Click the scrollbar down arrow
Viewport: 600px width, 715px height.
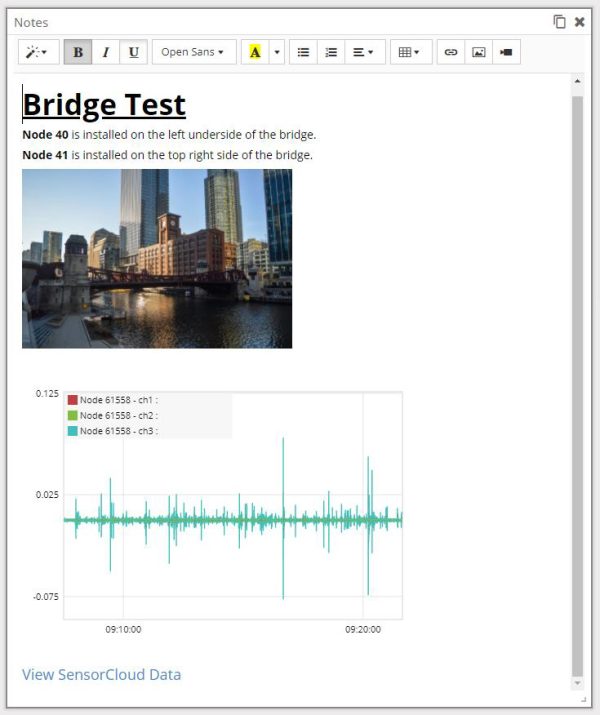578,683
